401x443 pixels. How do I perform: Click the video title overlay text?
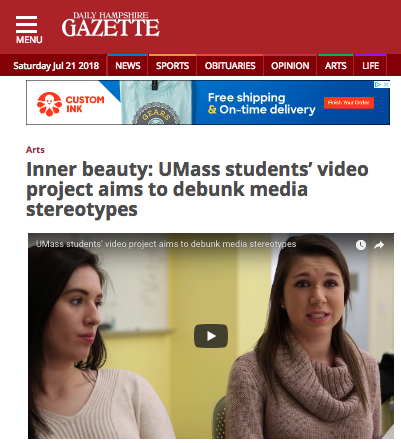(166, 244)
